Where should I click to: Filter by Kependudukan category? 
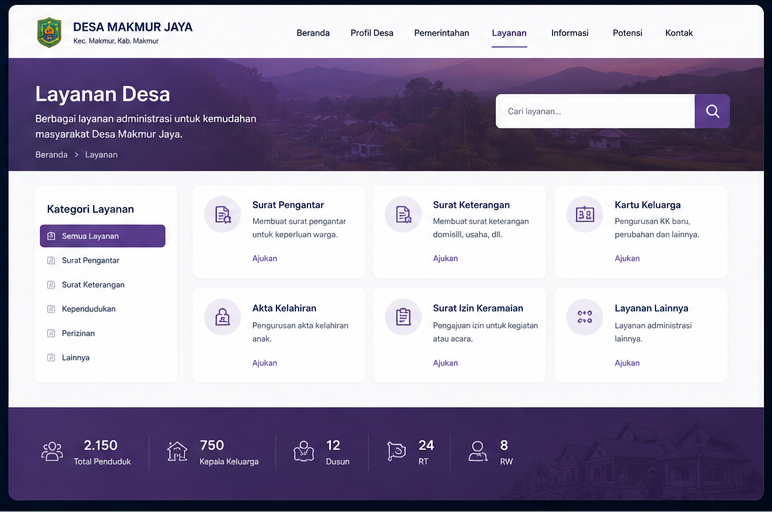coord(89,309)
